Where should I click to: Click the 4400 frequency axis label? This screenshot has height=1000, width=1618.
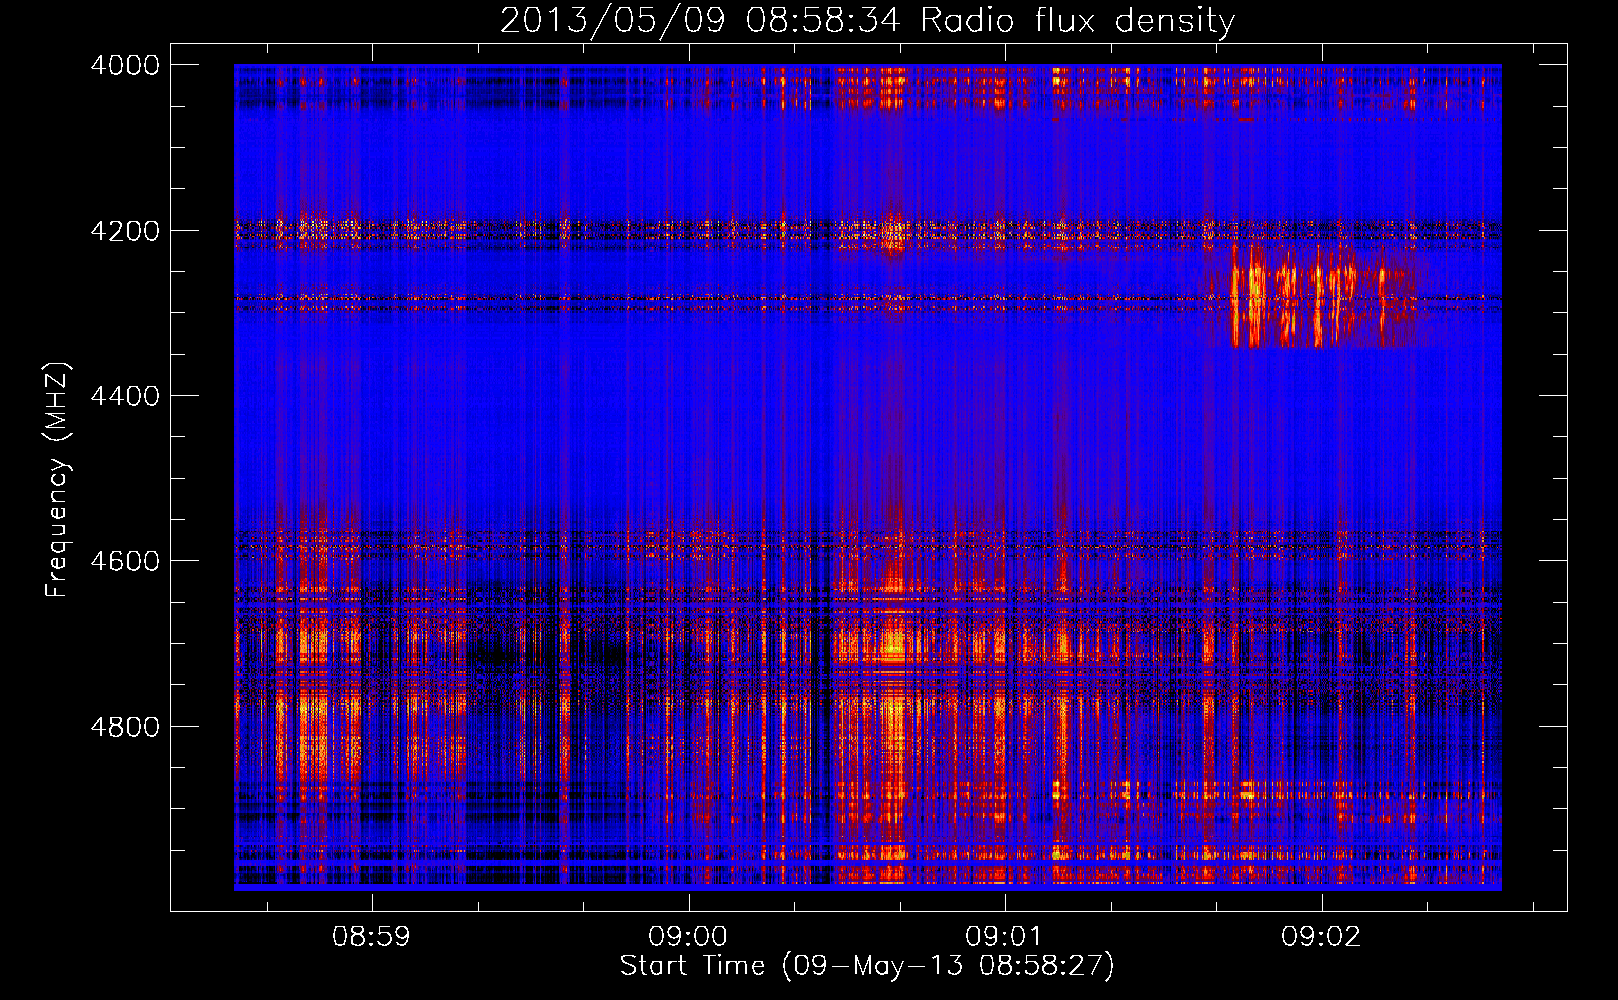[x=125, y=397]
